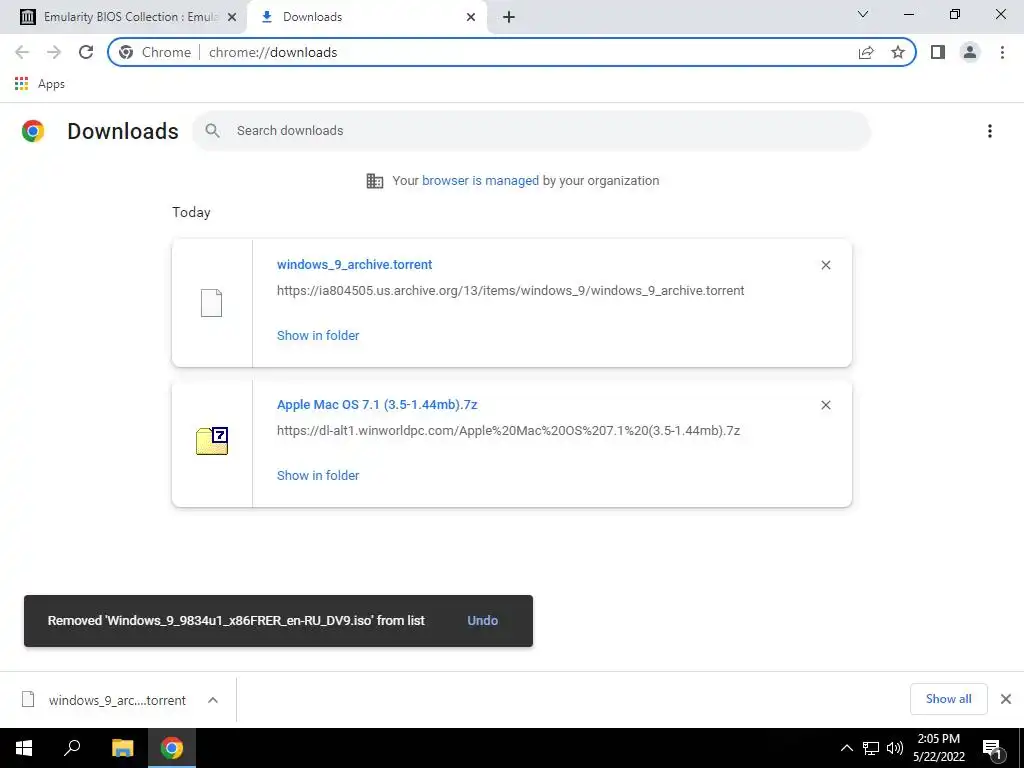This screenshot has width=1024, height=768.
Task: Remove Apple Mac OS 7.1 entry from list
Action: click(x=825, y=405)
